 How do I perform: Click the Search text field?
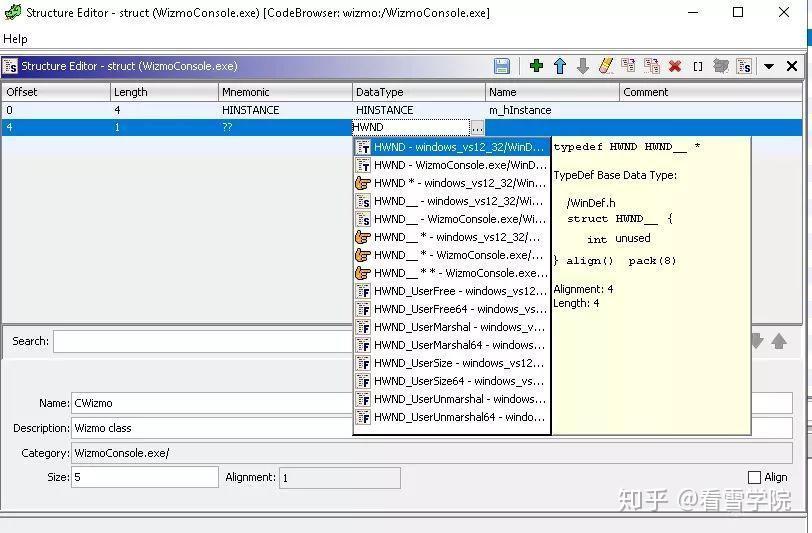203,341
